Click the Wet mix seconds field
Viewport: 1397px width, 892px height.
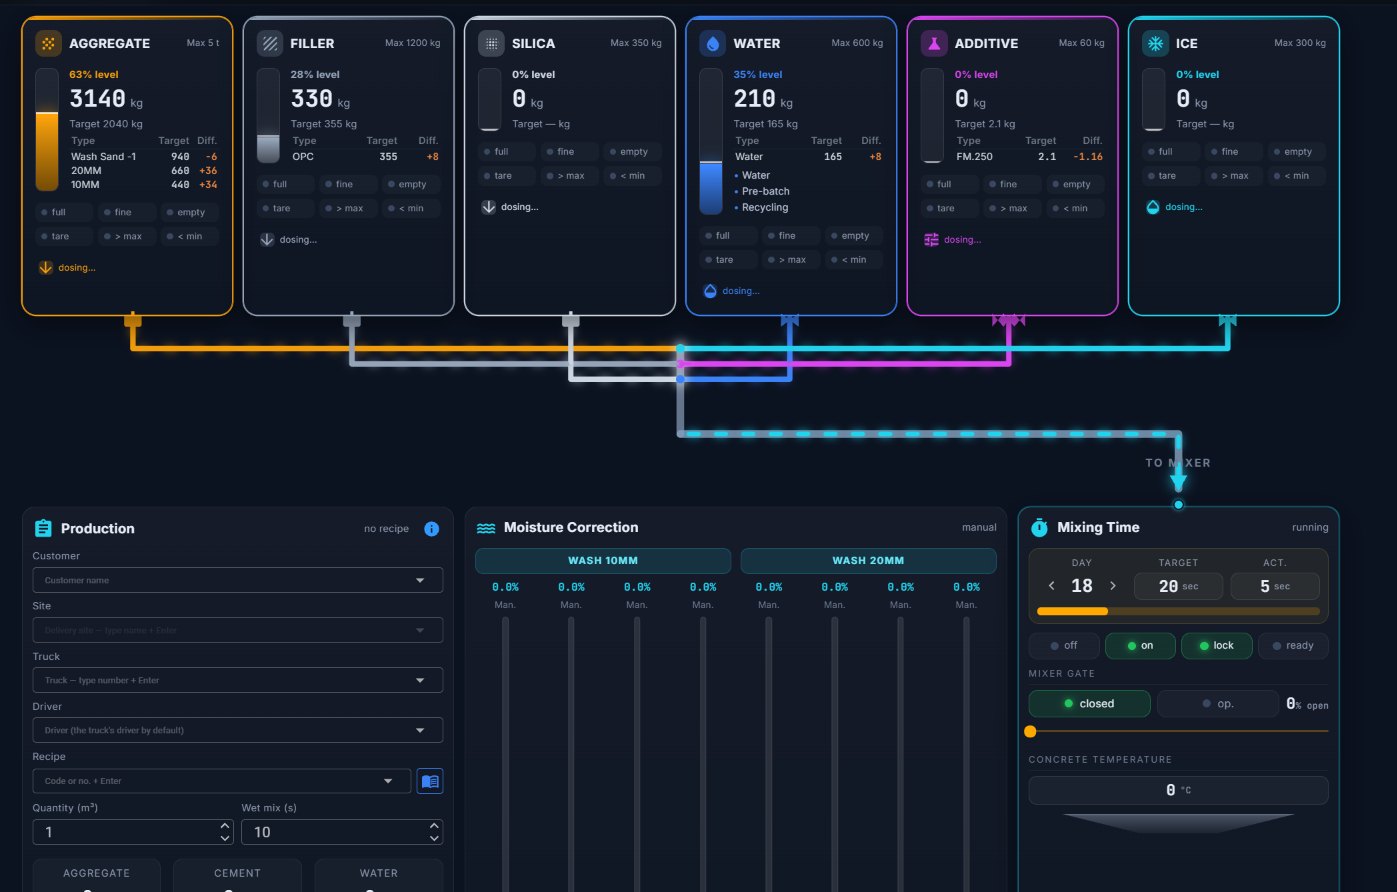(342, 832)
